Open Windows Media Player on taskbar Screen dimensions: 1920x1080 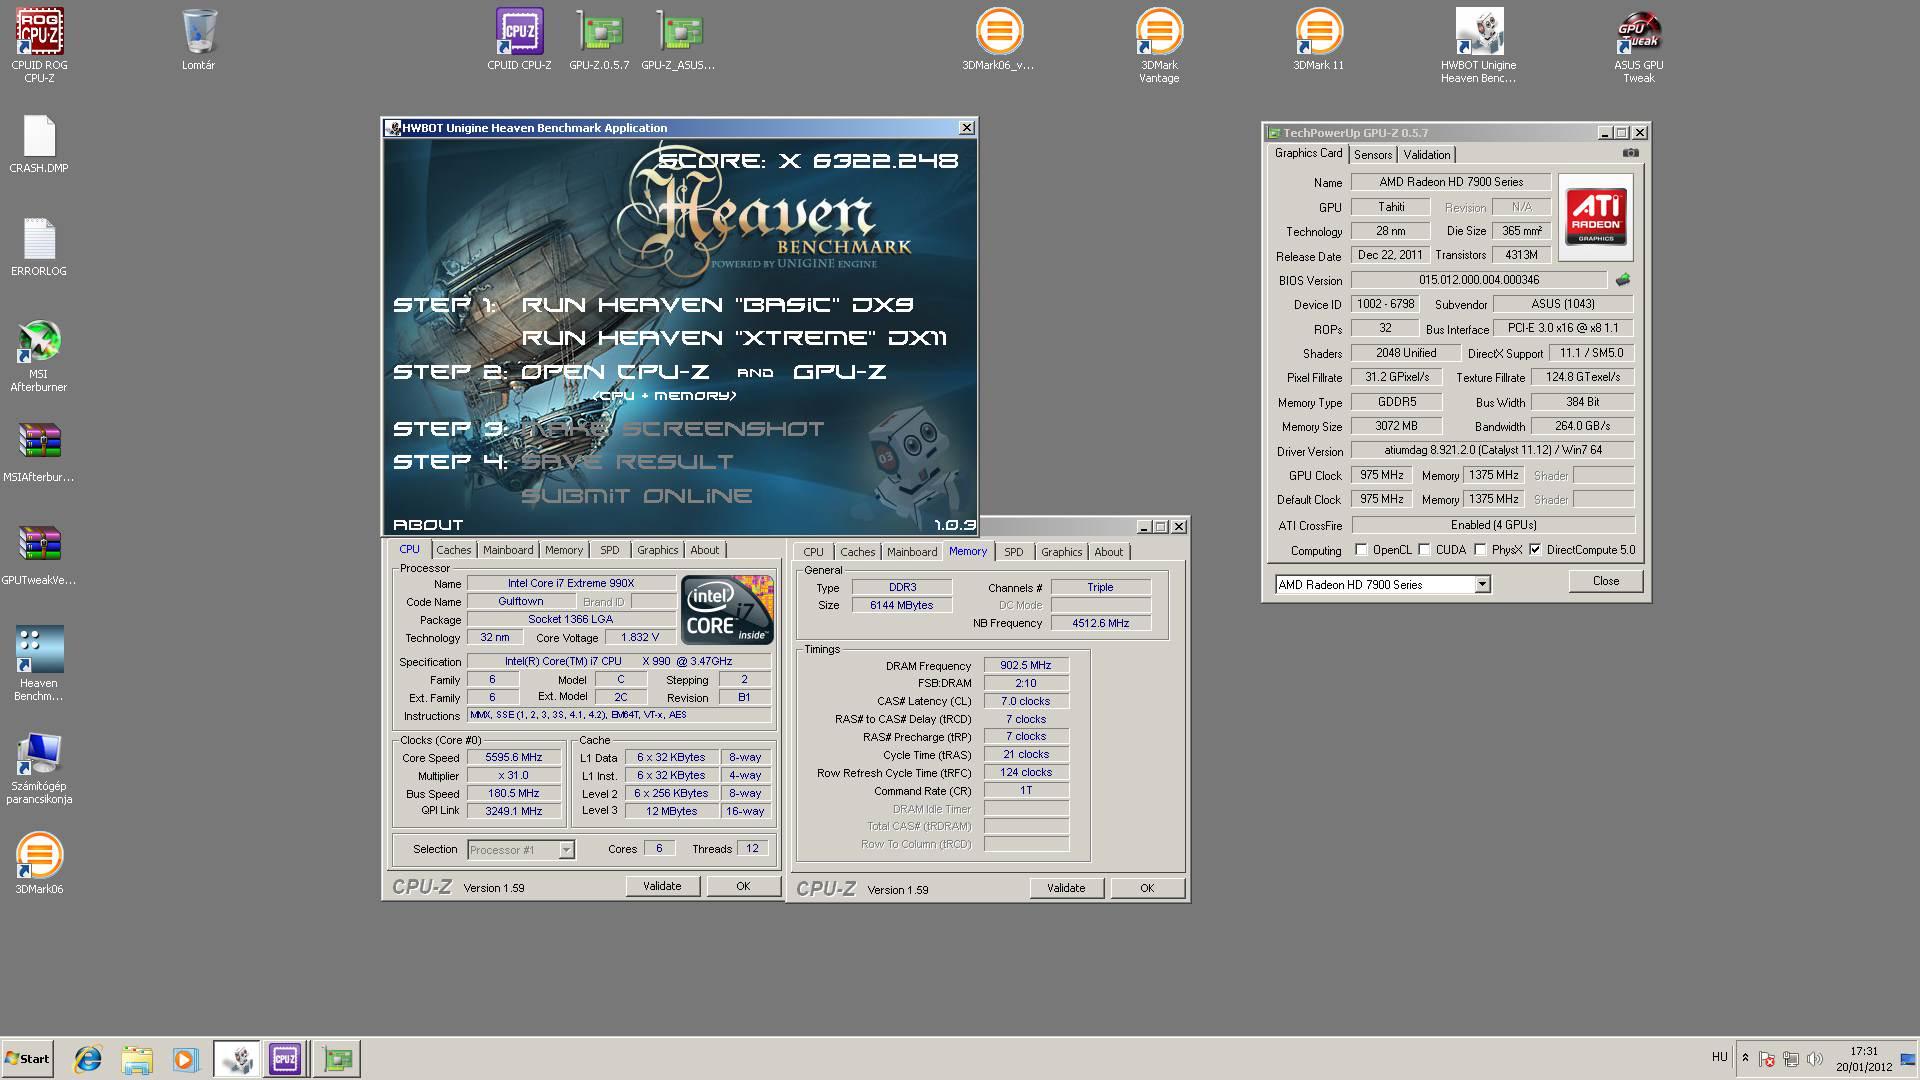click(185, 1059)
